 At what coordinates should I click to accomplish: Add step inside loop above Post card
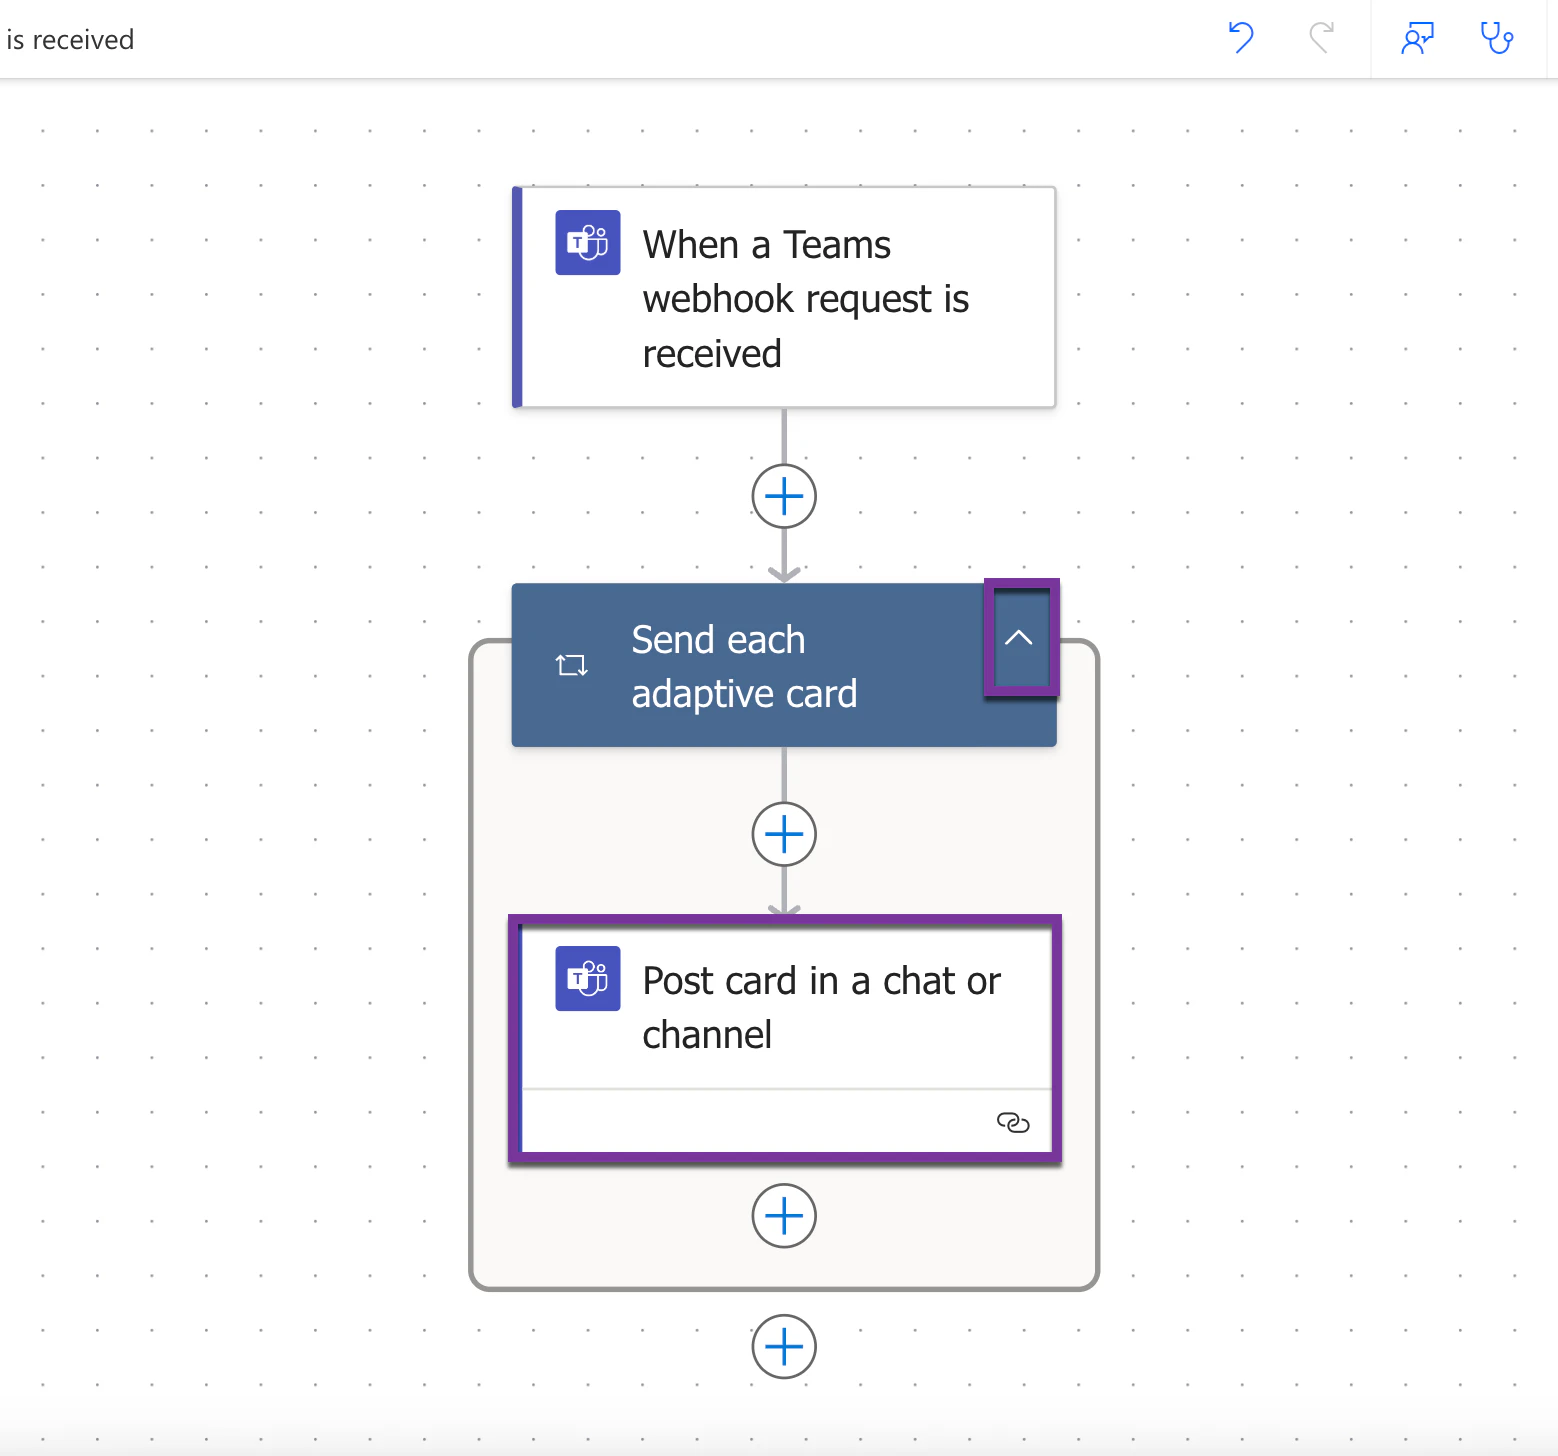click(x=784, y=834)
